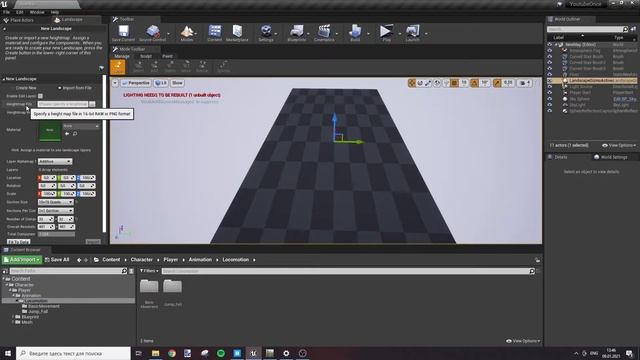Toggle the Enable Edit Layers checkbox
640x360 pixels.
coord(40,96)
